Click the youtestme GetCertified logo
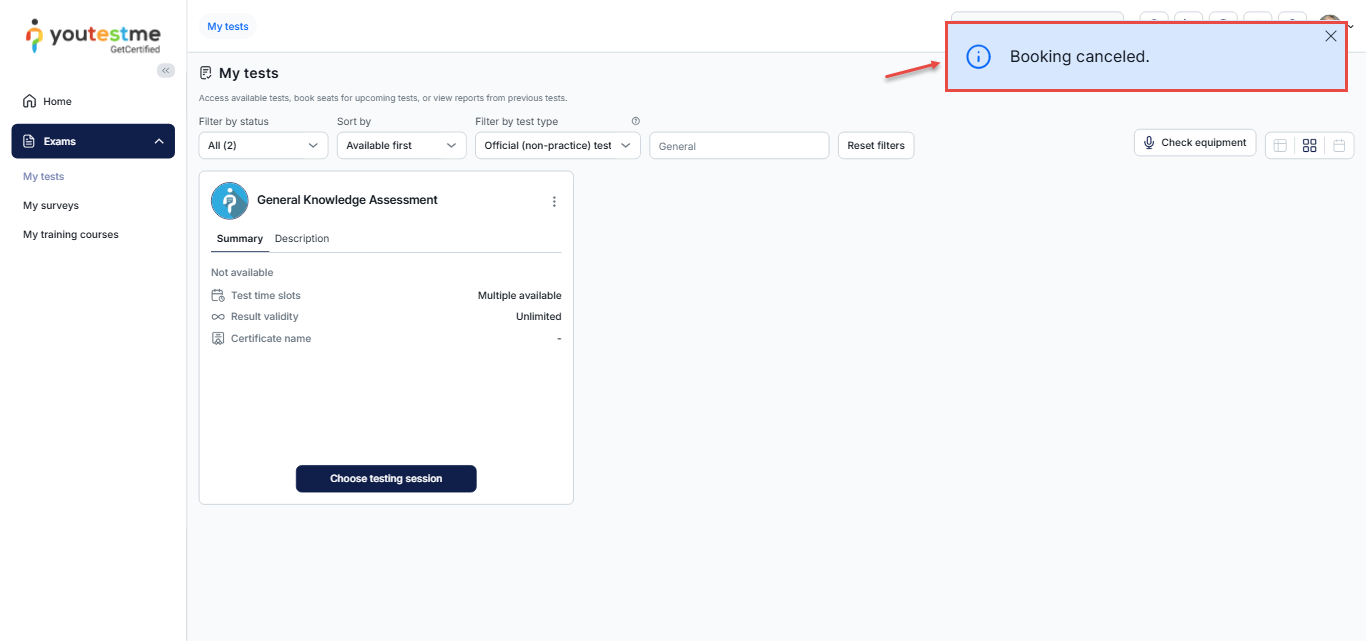This screenshot has height=641, width=1366. (x=93, y=36)
